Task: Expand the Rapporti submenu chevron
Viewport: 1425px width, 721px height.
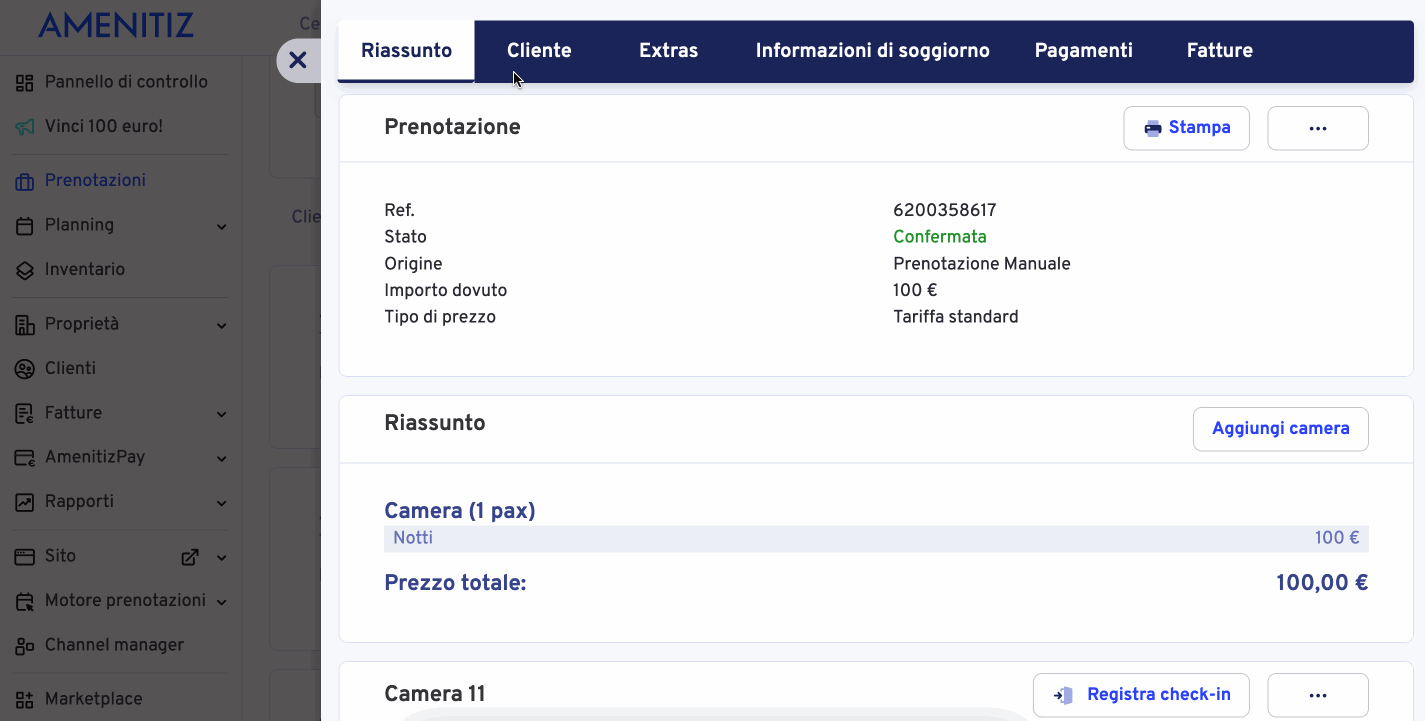Action: click(222, 503)
